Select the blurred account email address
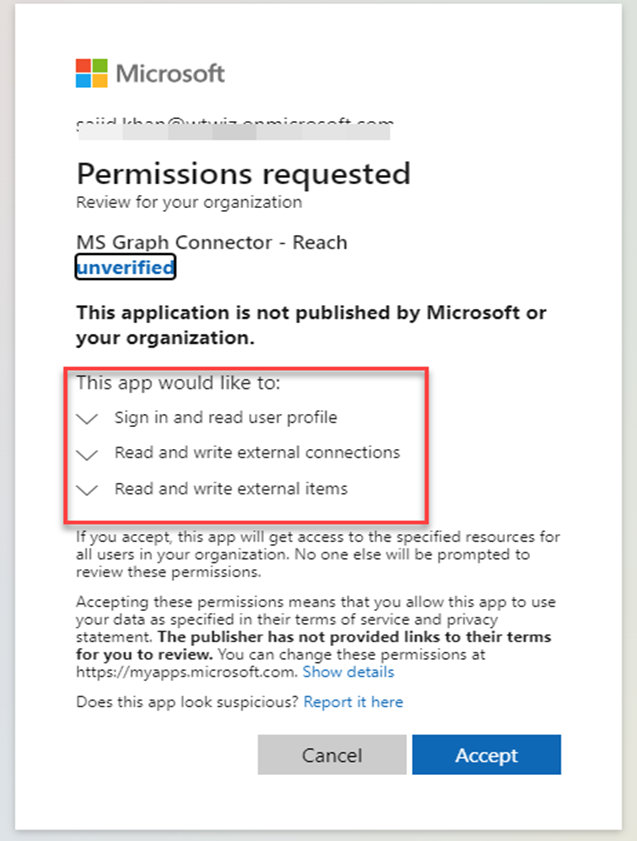The height and width of the screenshot is (841, 637). 234,129
